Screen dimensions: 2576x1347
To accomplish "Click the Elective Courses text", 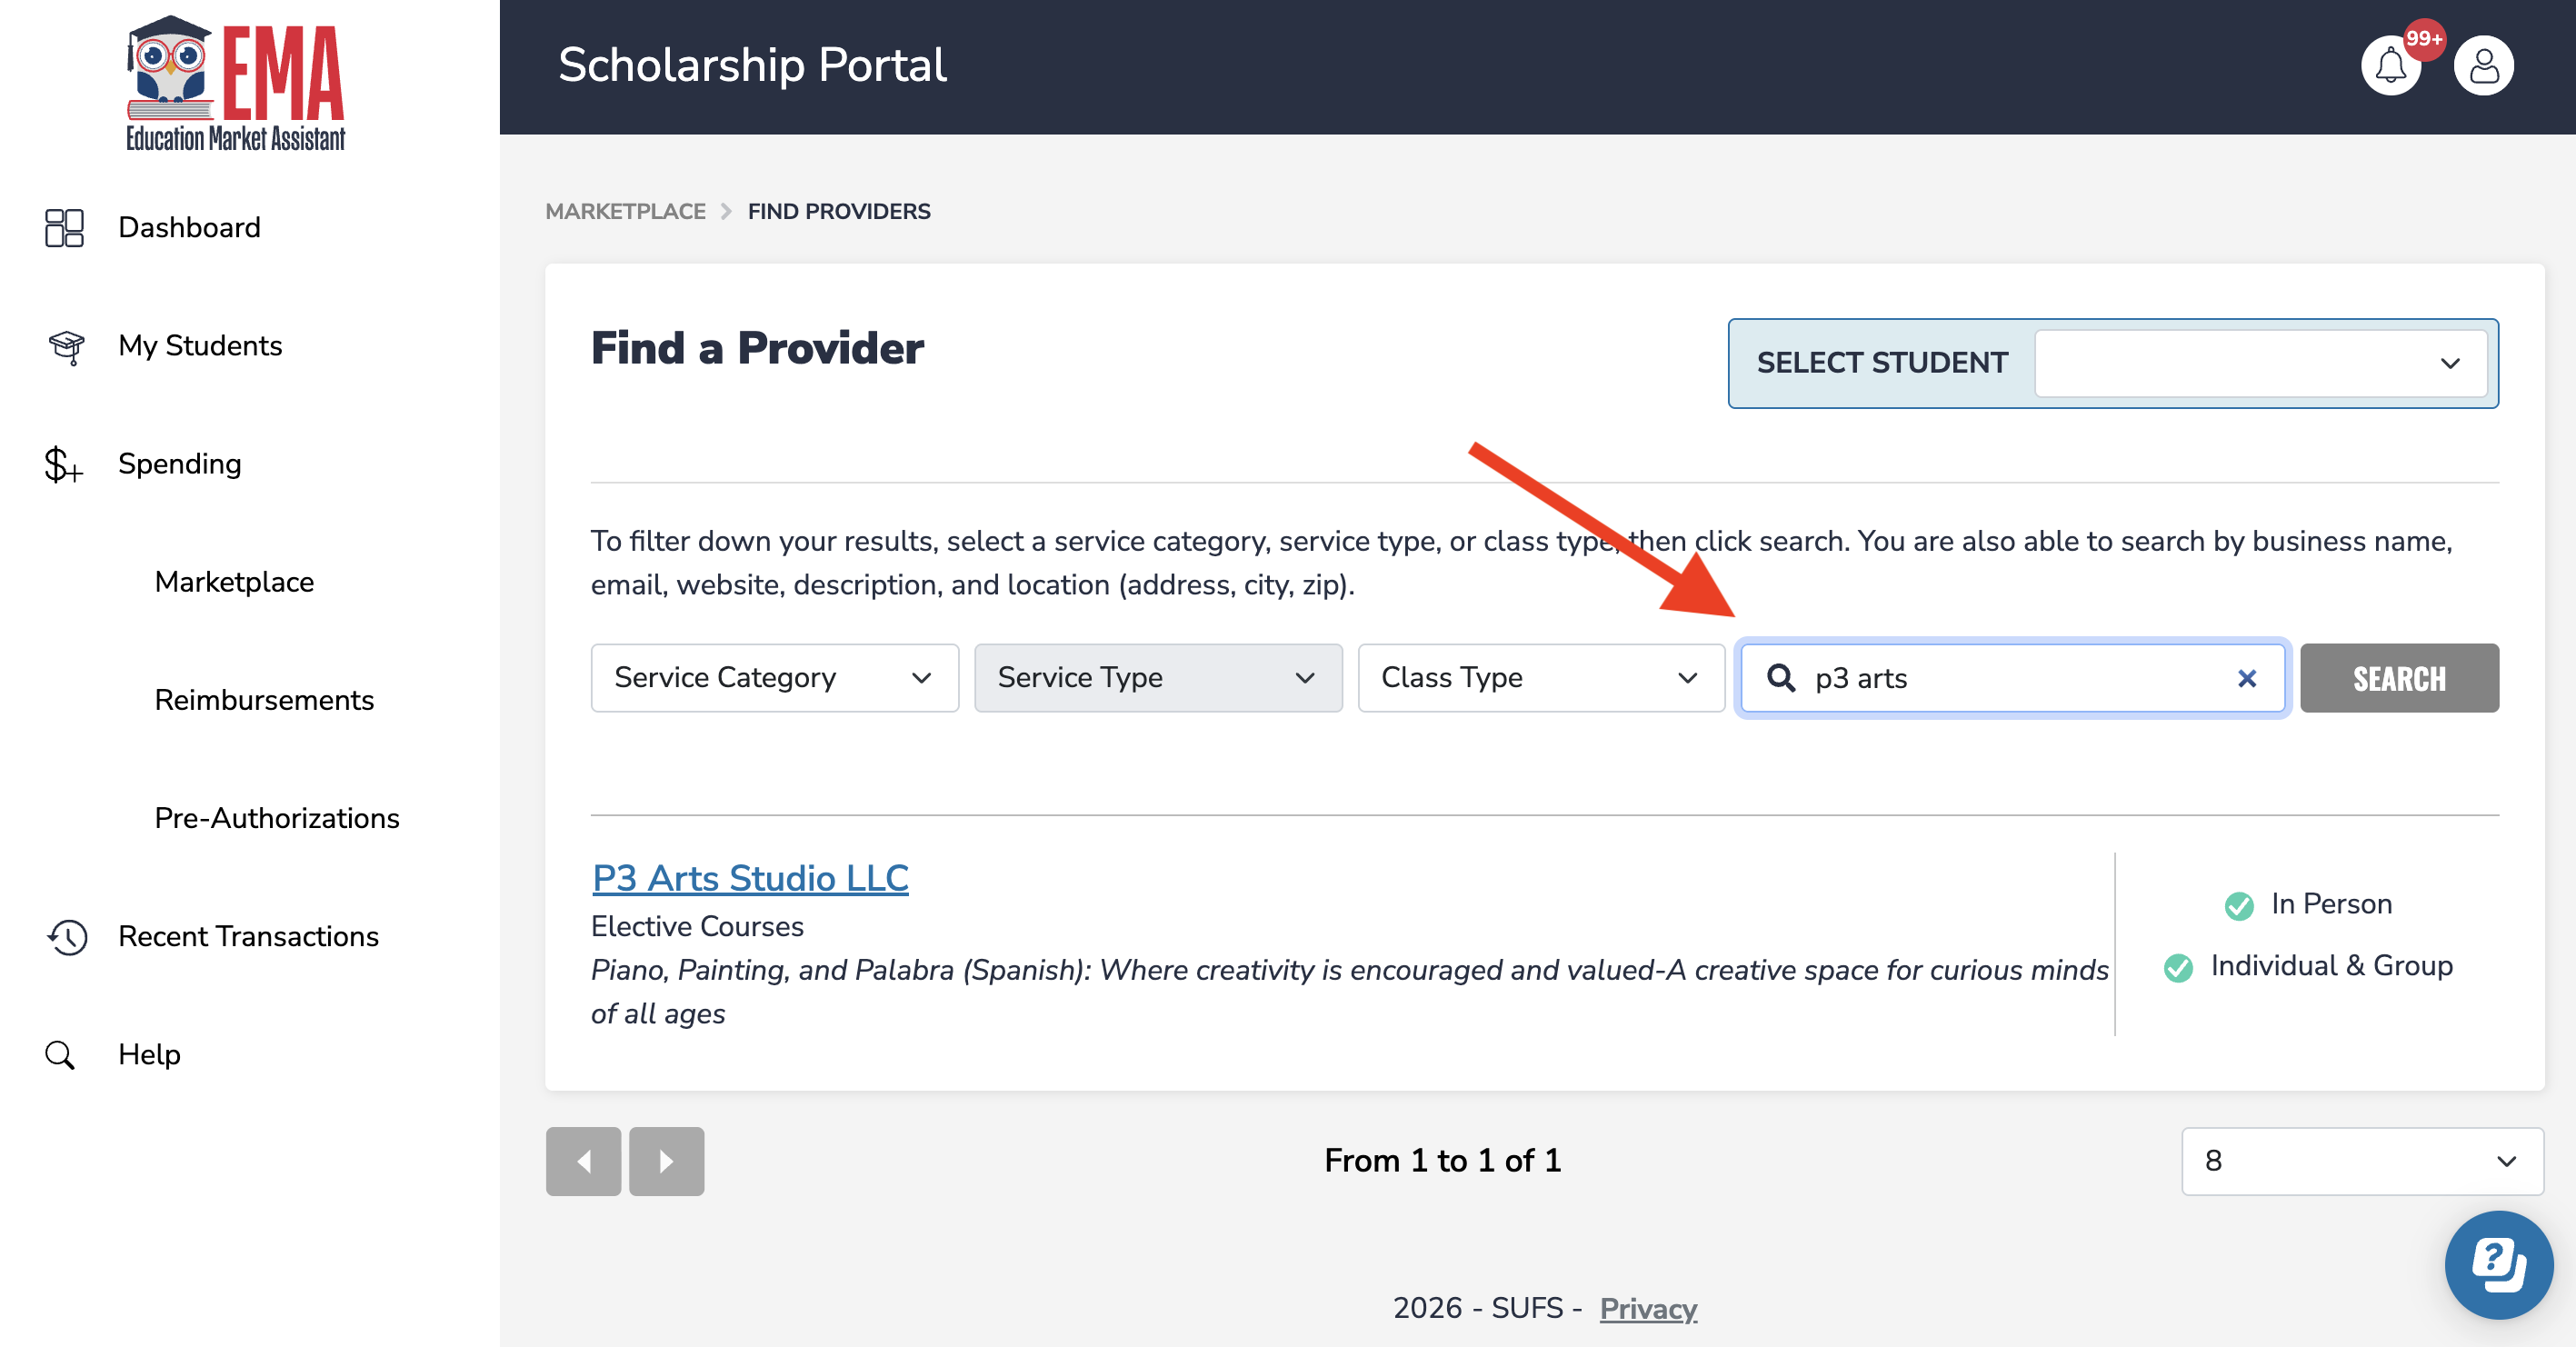I will coord(697,926).
